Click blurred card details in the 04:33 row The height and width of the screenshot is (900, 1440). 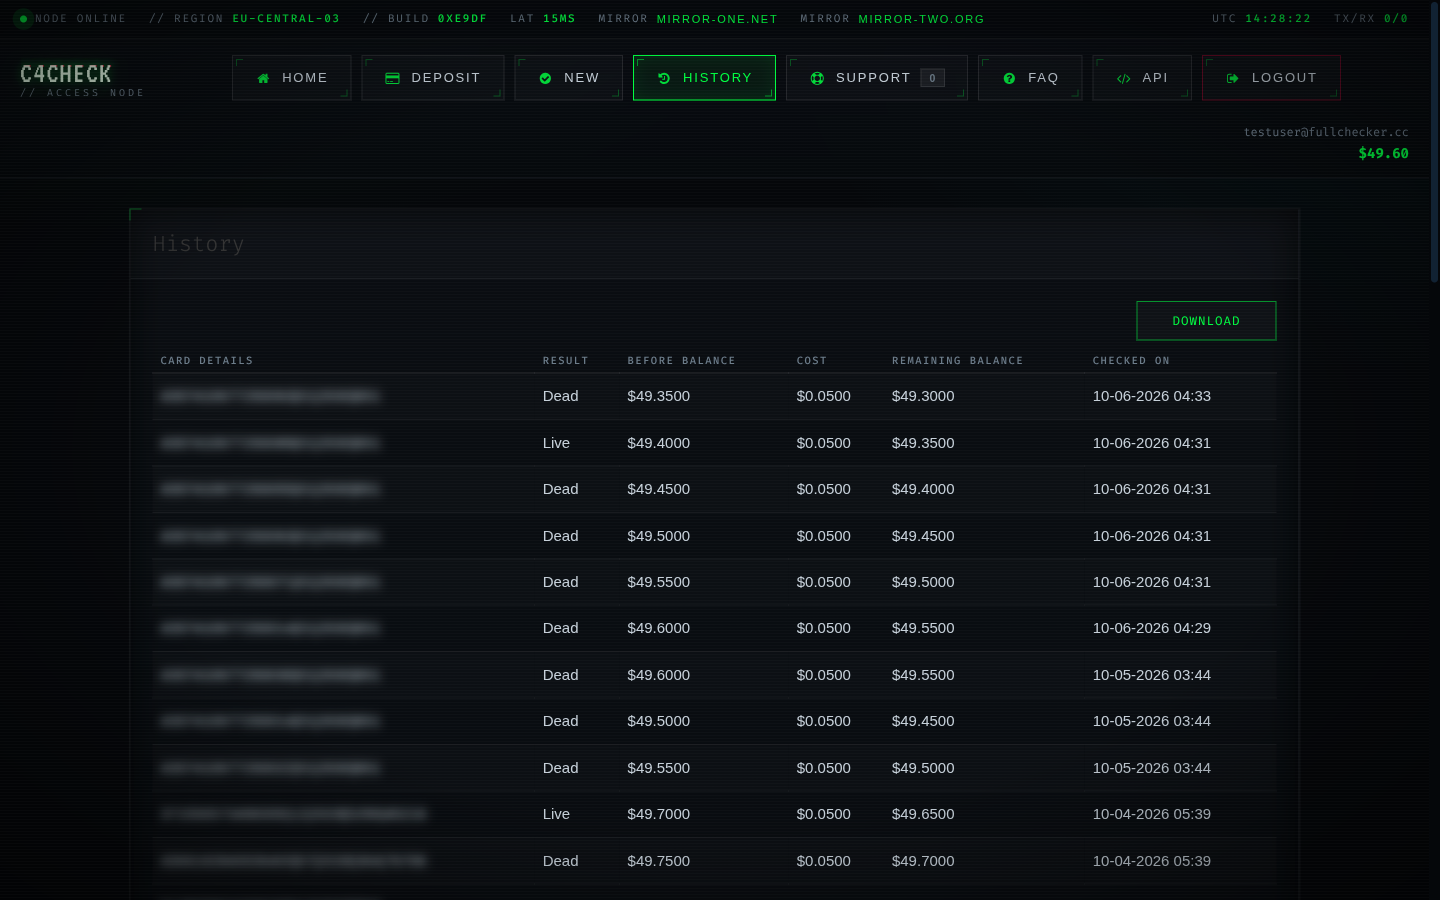point(270,397)
